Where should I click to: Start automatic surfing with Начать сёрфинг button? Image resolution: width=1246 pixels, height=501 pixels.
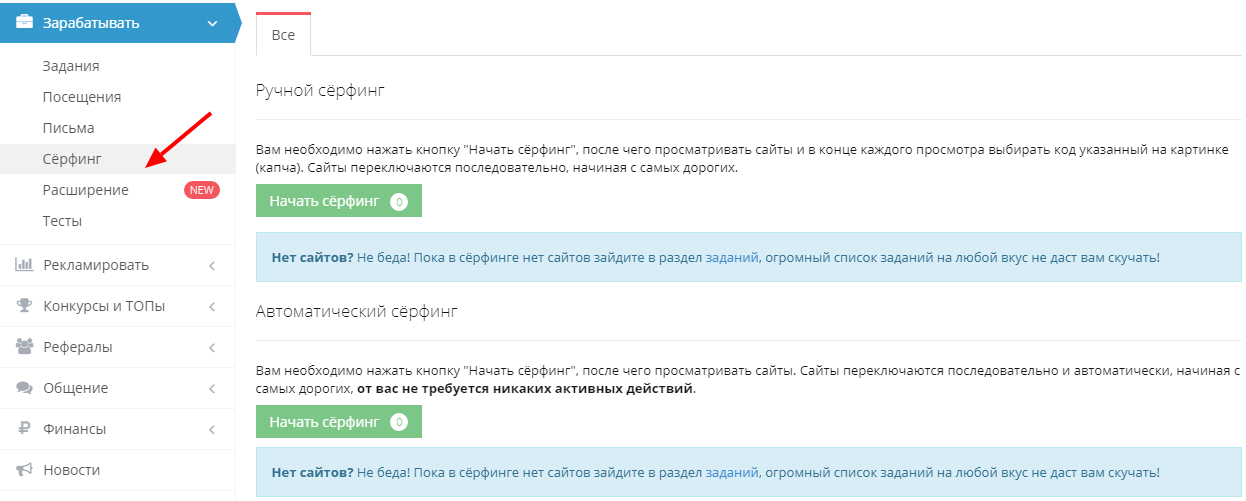click(x=338, y=422)
